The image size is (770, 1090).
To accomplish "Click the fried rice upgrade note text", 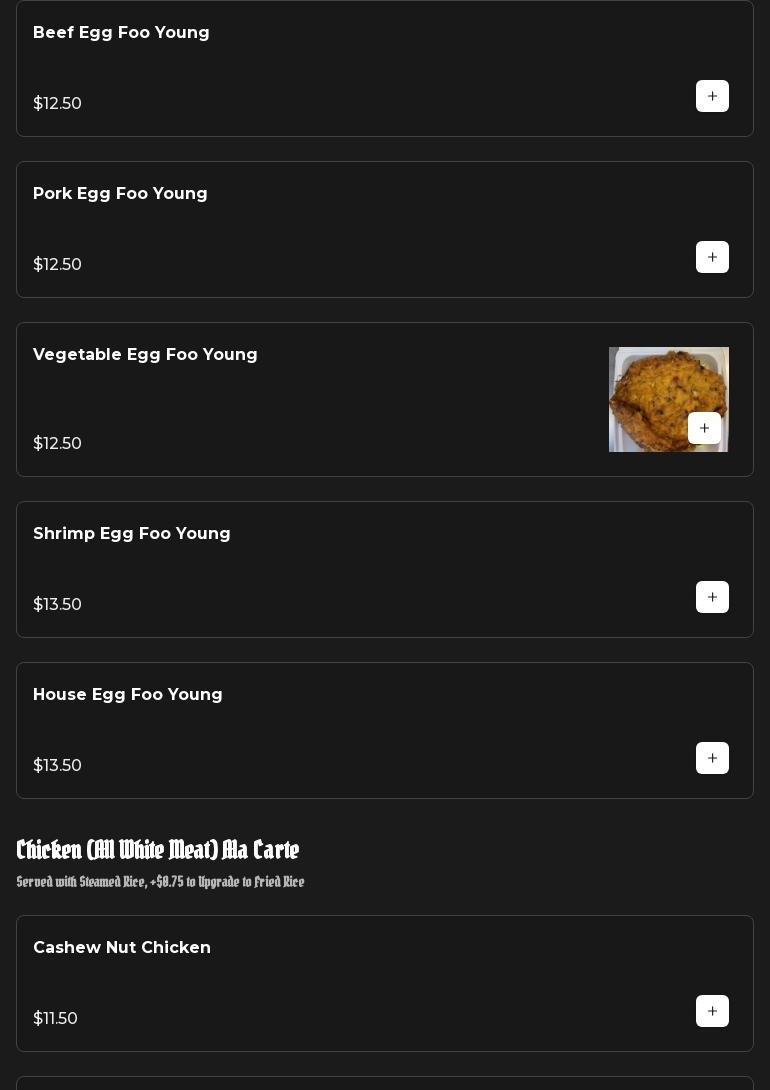I will (161, 882).
